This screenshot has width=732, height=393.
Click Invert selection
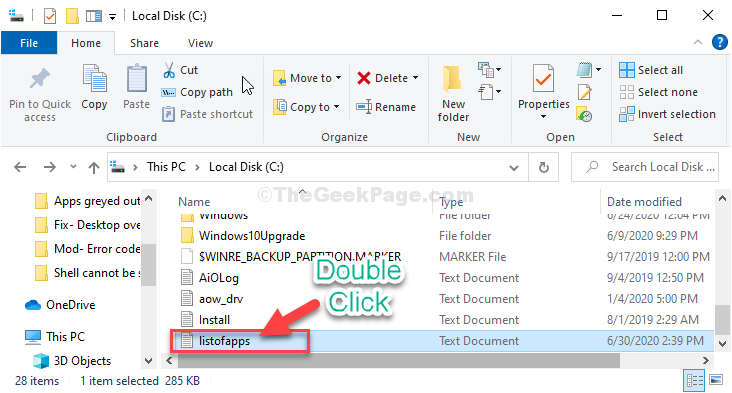tap(667, 114)
